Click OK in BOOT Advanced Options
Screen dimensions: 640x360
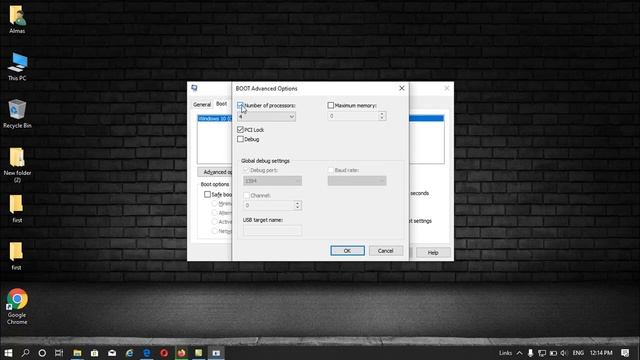click(347, 251)
